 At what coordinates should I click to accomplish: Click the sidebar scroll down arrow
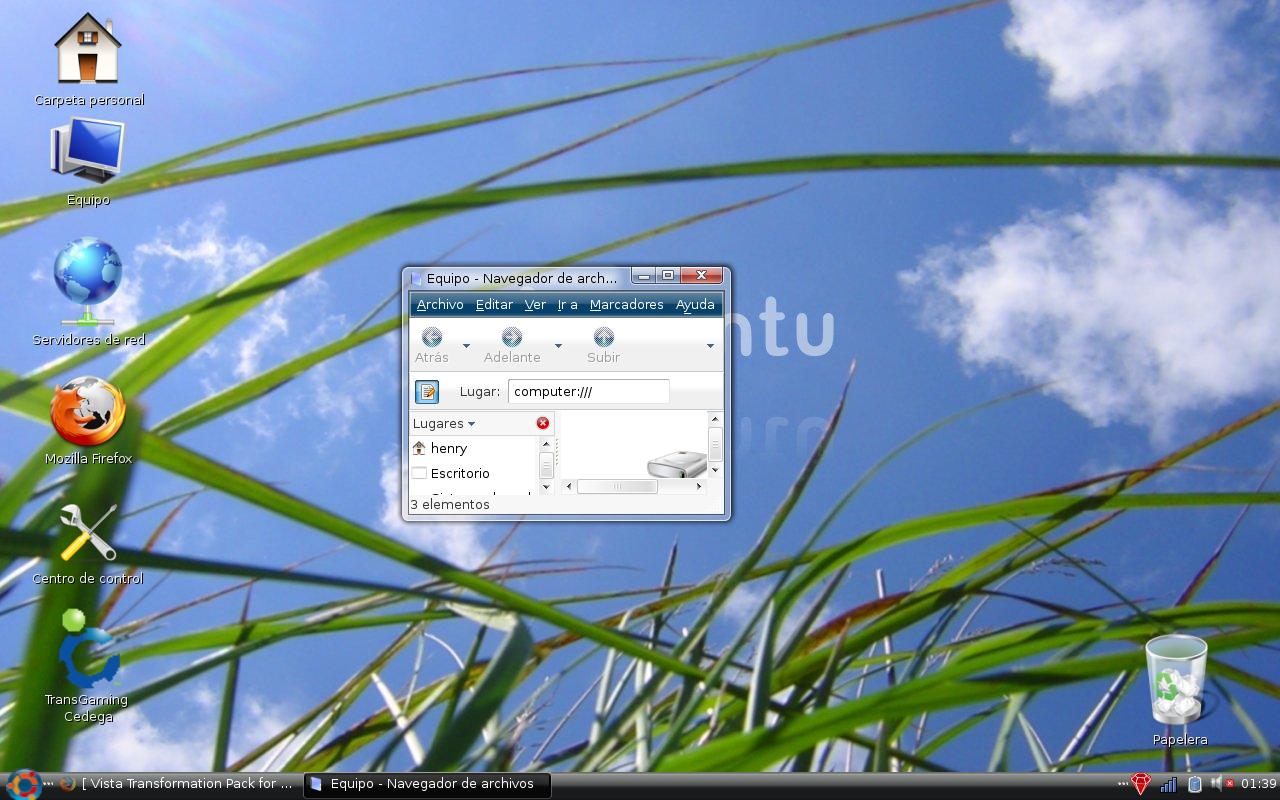tap(546, 488)
